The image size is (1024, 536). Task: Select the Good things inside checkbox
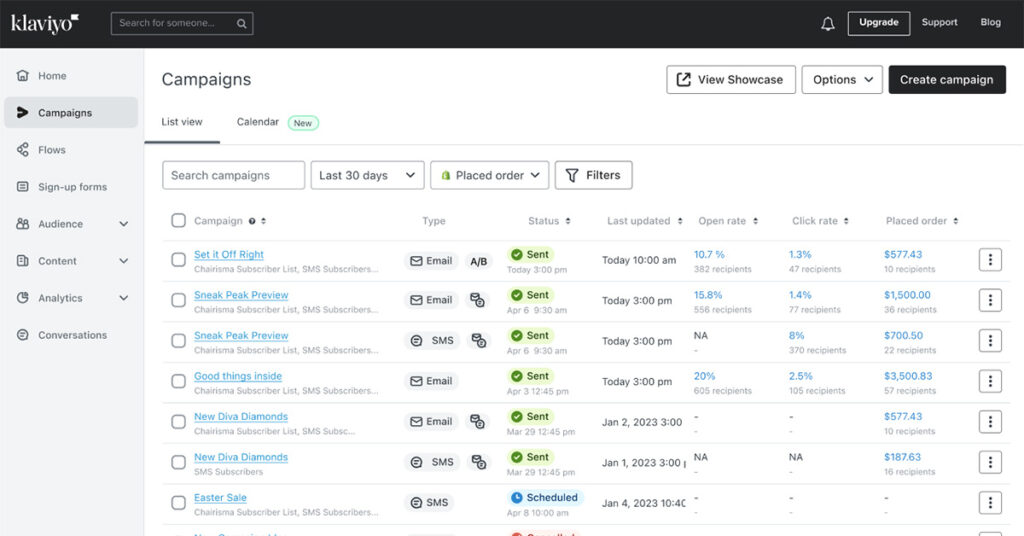pos(178,381)
